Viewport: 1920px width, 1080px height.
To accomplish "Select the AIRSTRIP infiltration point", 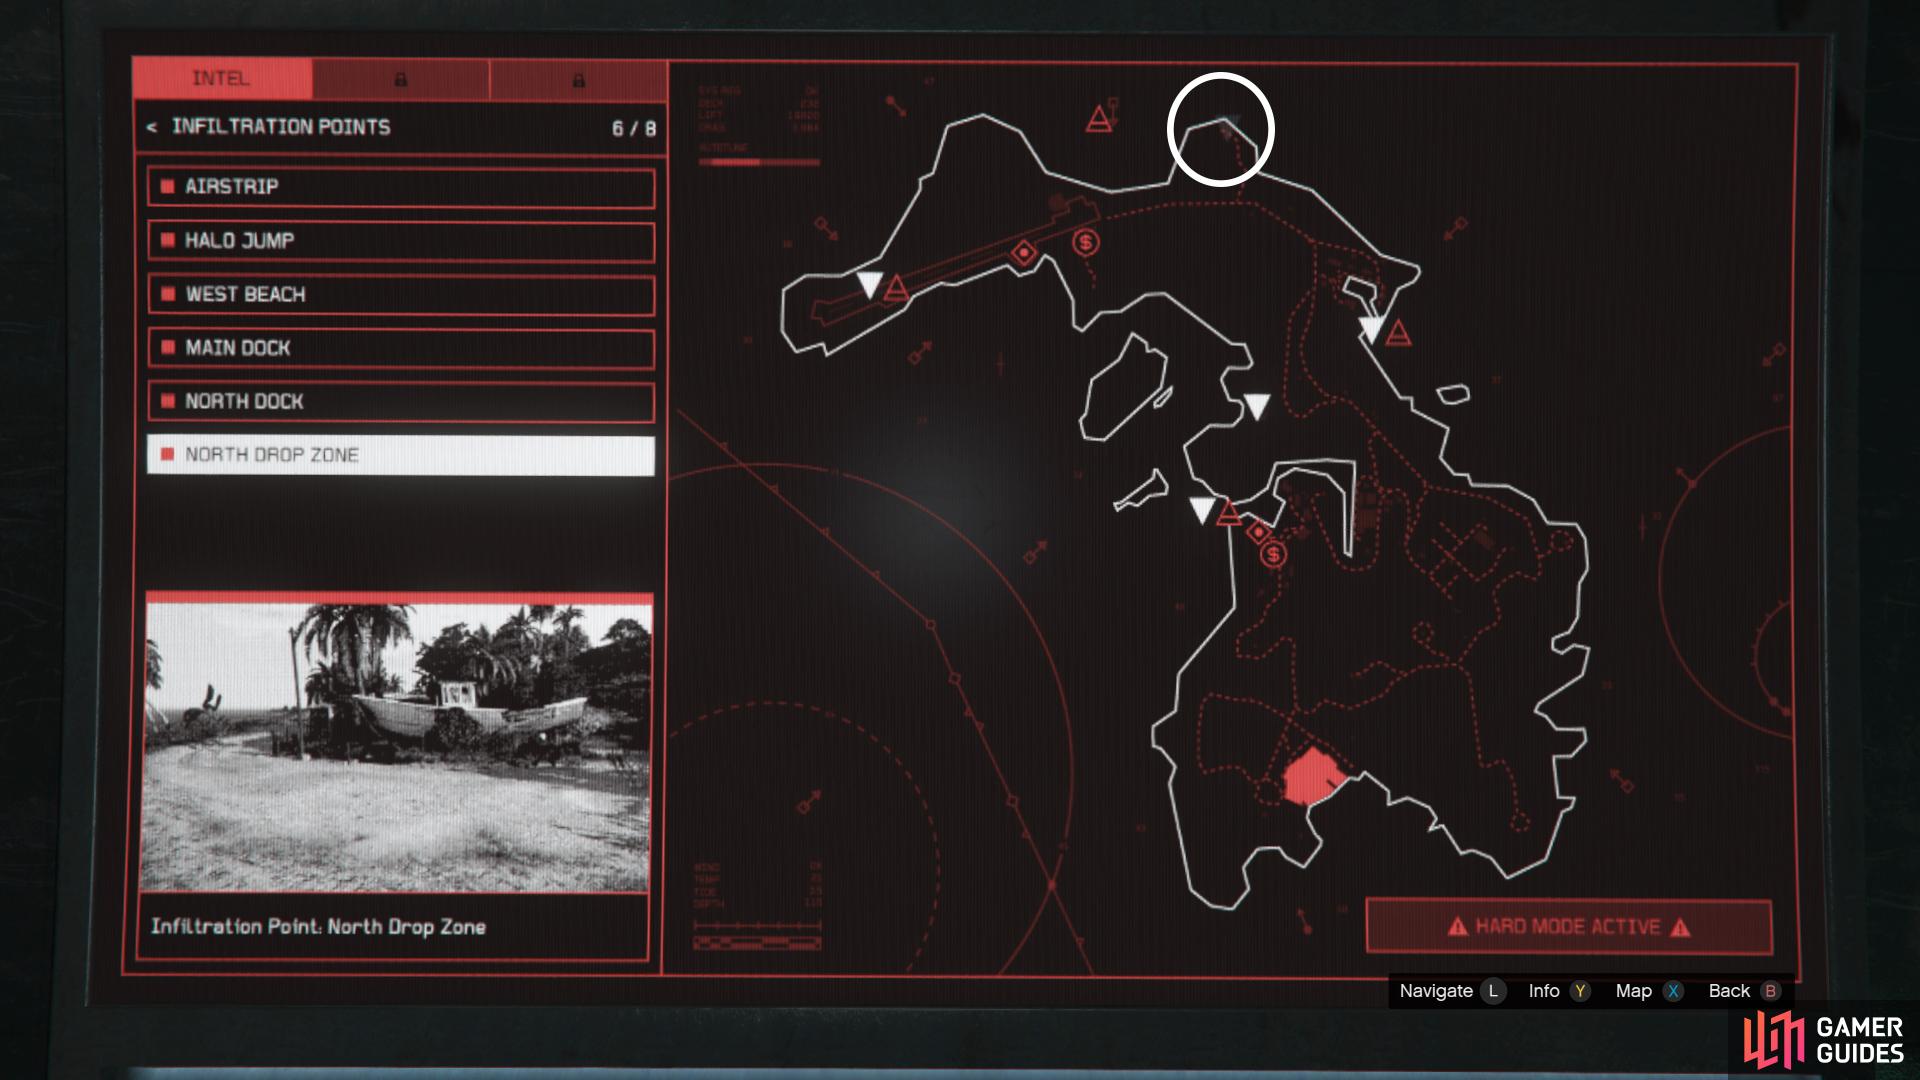I will click(x=401, y=187).
